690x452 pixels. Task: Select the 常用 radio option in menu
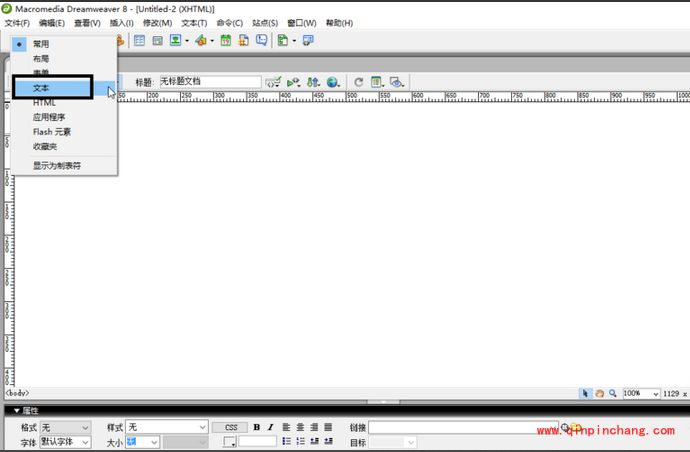pyautogui.click(x=40, y=44)
